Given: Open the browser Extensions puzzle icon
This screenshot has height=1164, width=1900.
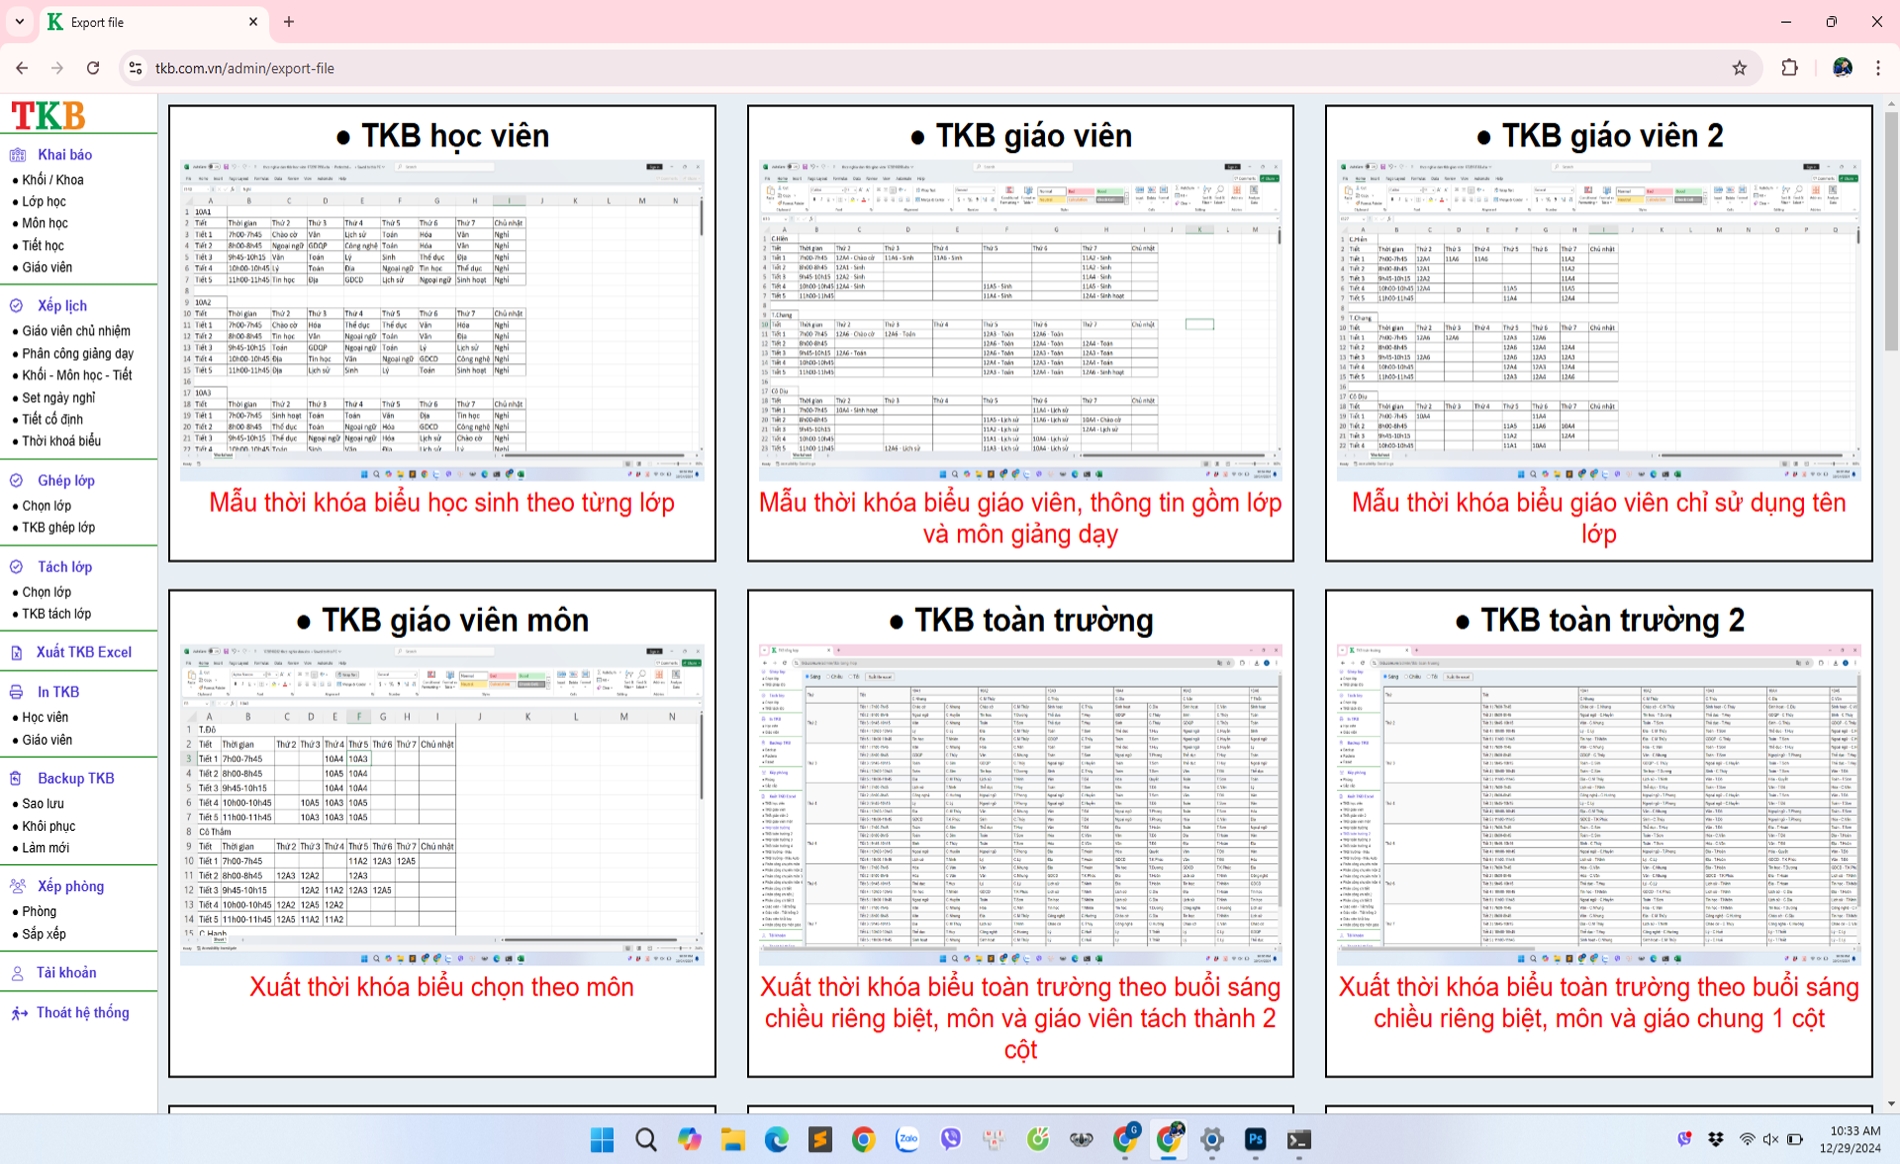Looking at the screenshot, I should (x=1789, y=68).
